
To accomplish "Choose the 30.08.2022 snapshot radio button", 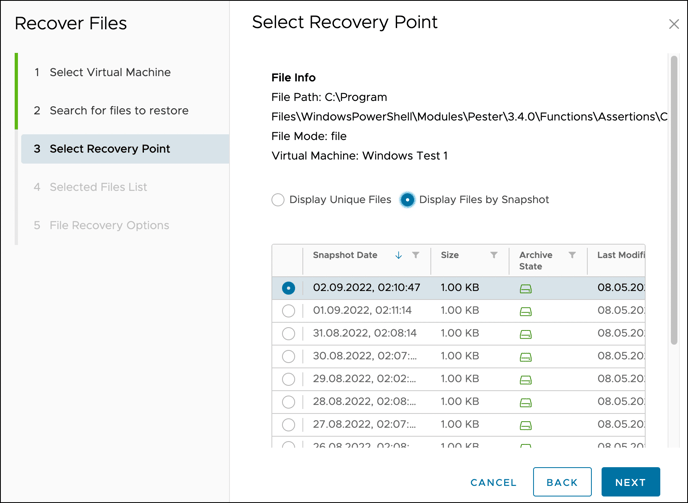I will [288, 356].
